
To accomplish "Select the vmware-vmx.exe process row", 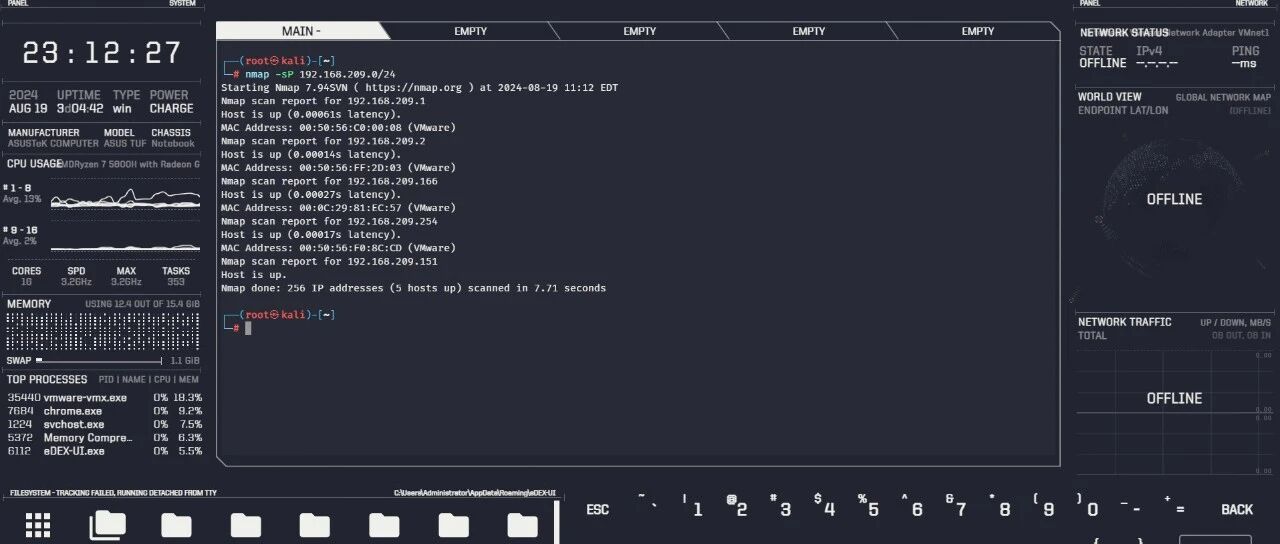I will [104, 397].
